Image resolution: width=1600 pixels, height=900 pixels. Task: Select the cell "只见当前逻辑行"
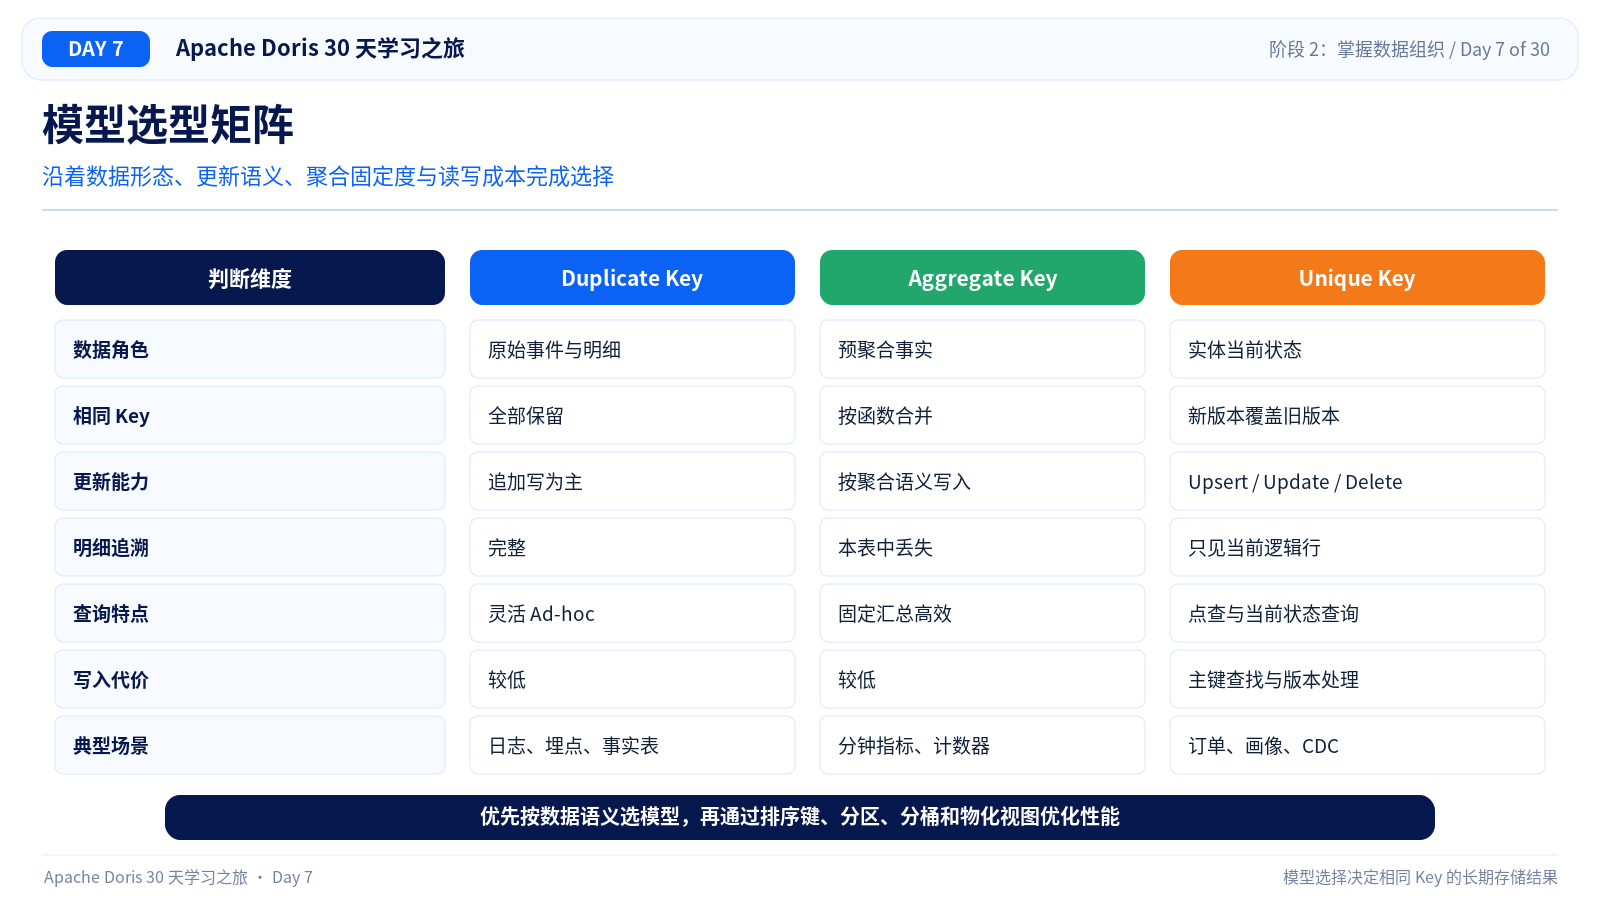pos(1357,547)
